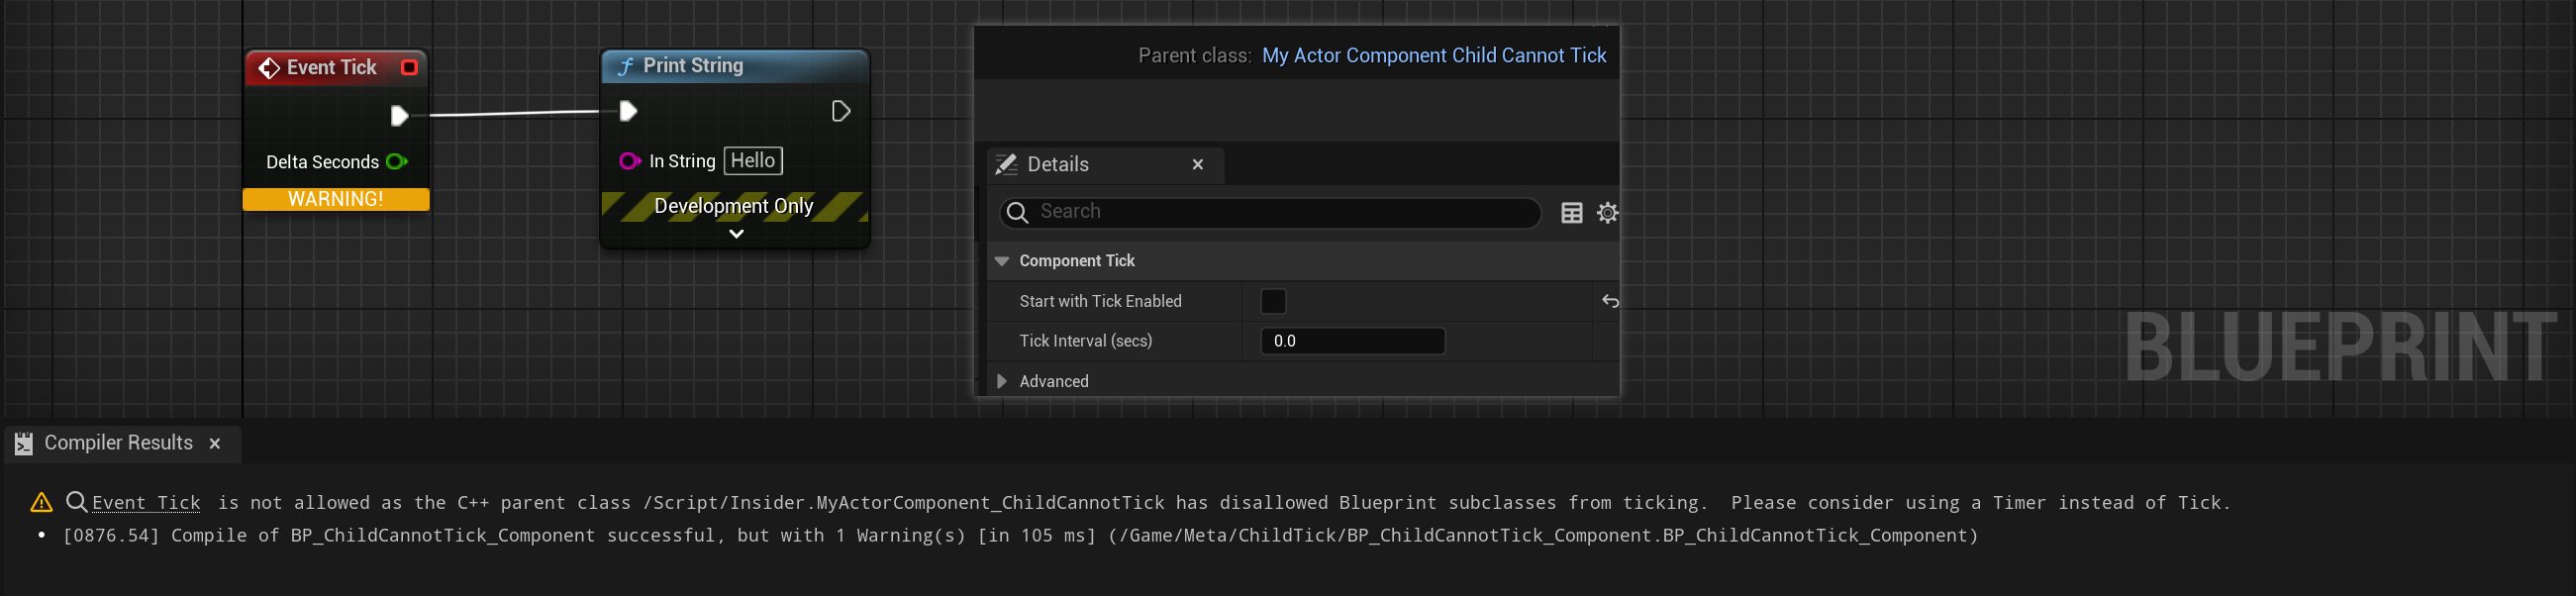Click the Delta Seconds green output pin
The height and width of the screenshot is (596, 2576).
coord(396,162)
